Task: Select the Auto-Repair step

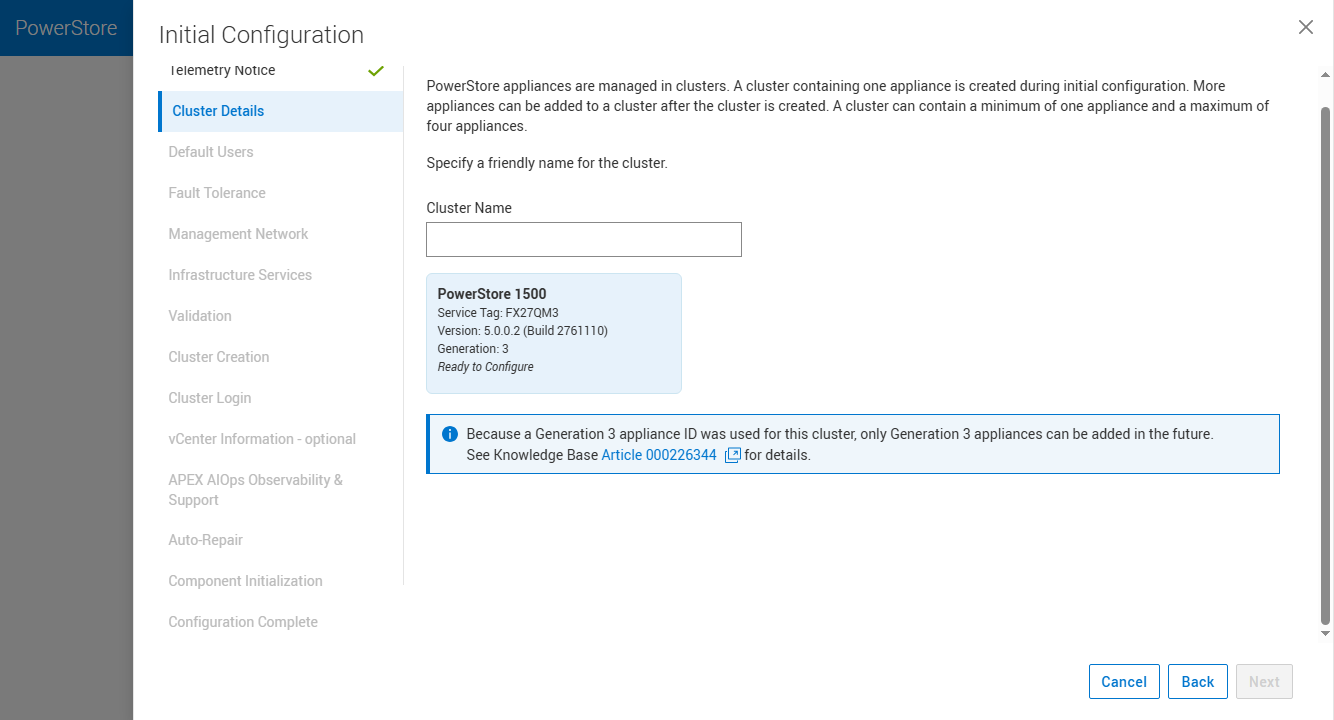Action: pos(206,540)
